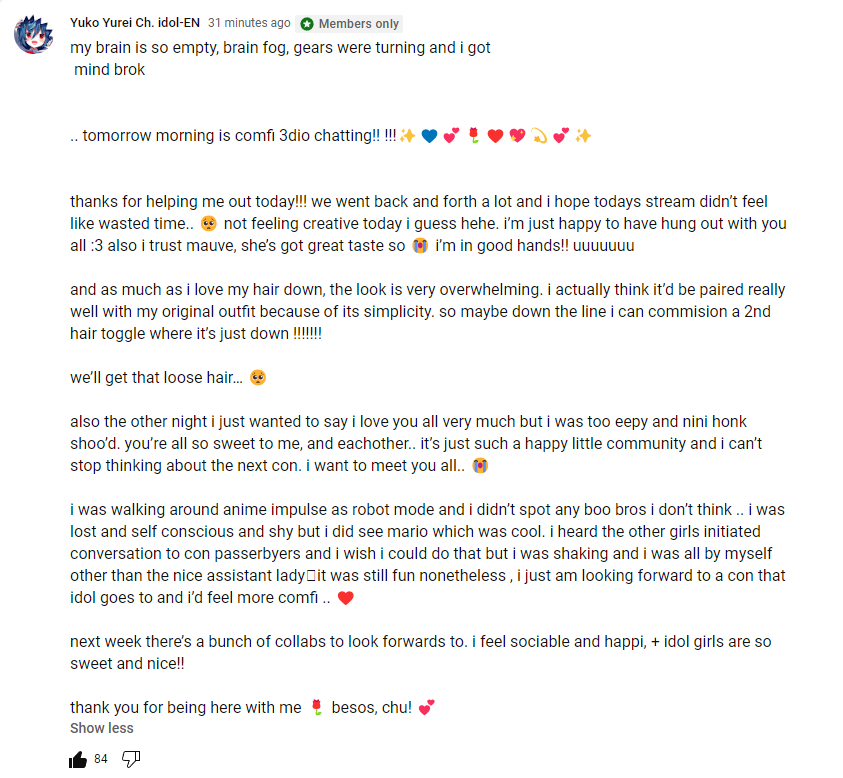This screenshot has width=843, height=778.
Task: Open the 31 minutes ago timestamp link
Action: 249,23
